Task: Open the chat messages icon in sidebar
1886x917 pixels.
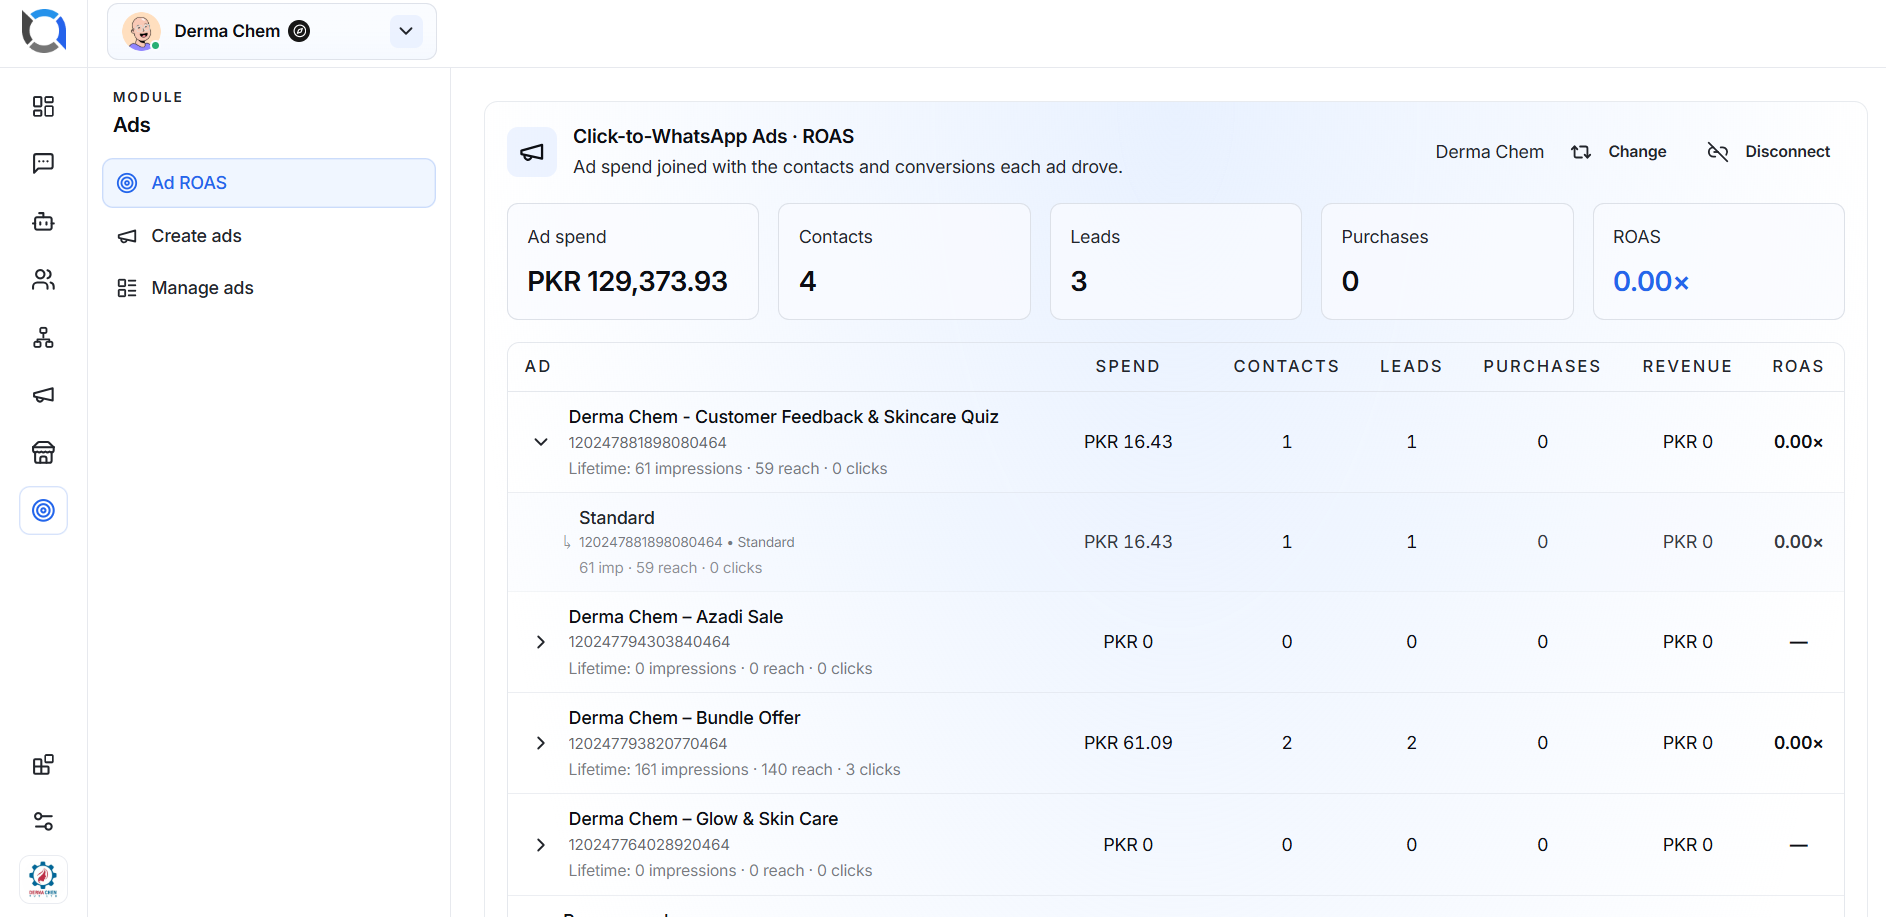Action: pyautogui.click(x=43, y=163)
